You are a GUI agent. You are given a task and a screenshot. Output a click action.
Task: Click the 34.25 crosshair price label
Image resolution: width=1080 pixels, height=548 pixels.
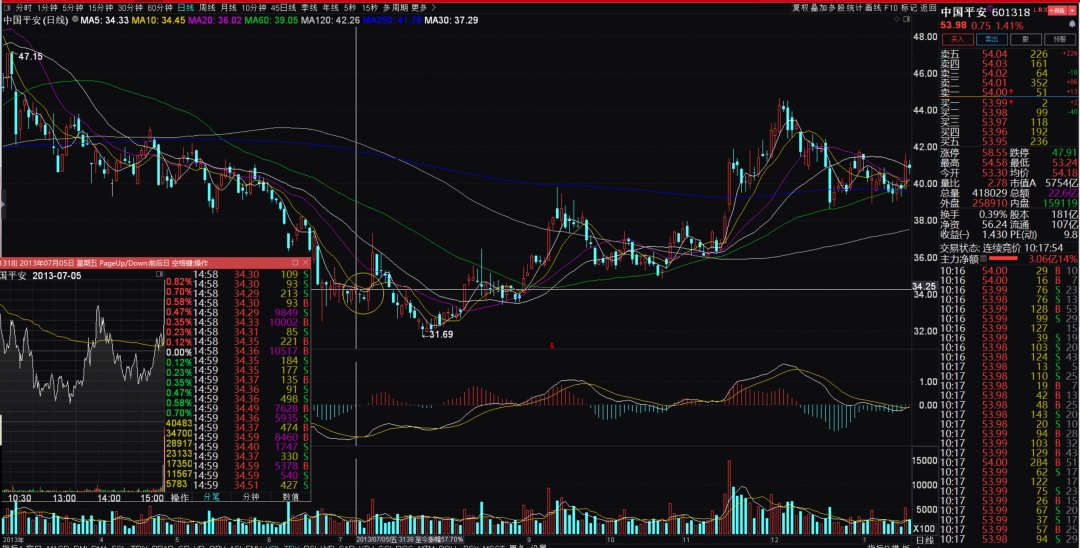(x=924, y=286)
